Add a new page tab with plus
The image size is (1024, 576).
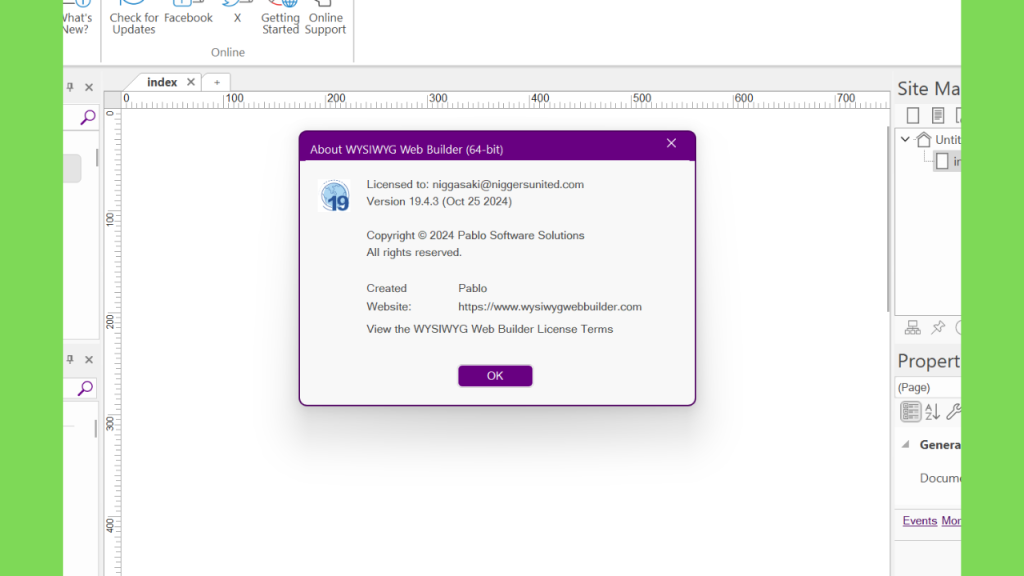[x=217, y=82]
